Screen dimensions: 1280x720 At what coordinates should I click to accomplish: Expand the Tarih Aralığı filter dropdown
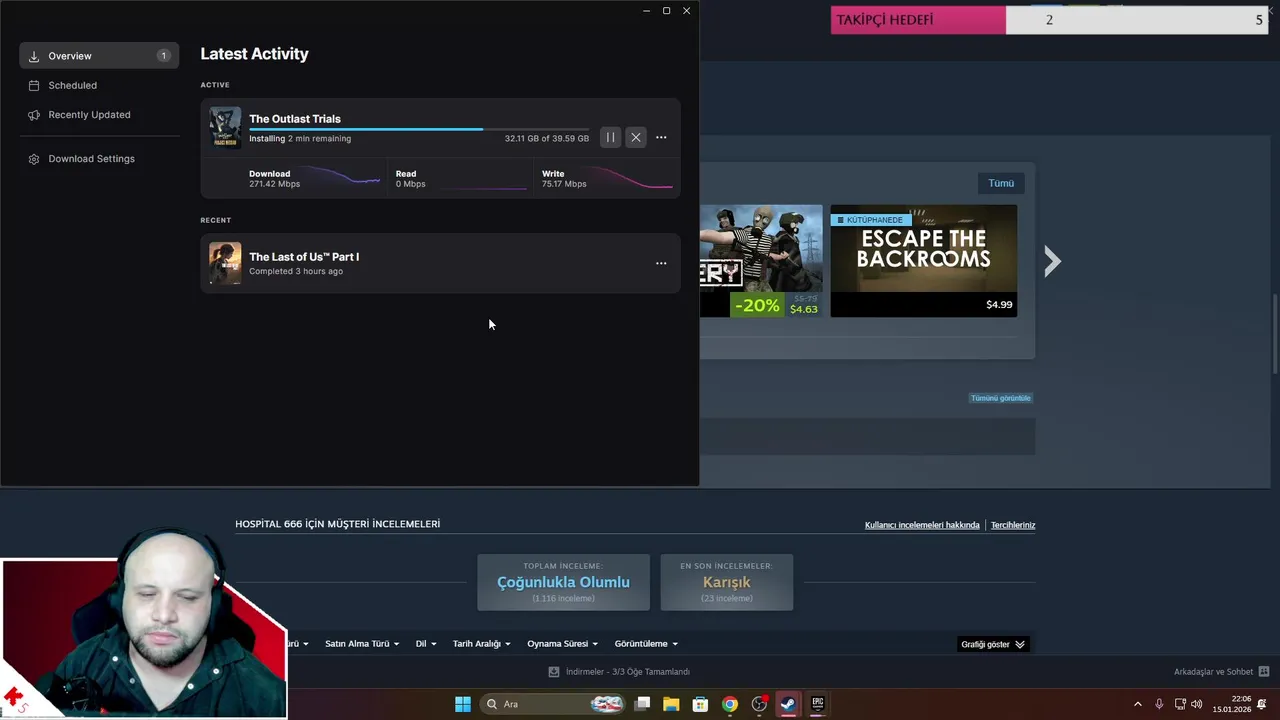pyautogui.click(x=482, y=644)
